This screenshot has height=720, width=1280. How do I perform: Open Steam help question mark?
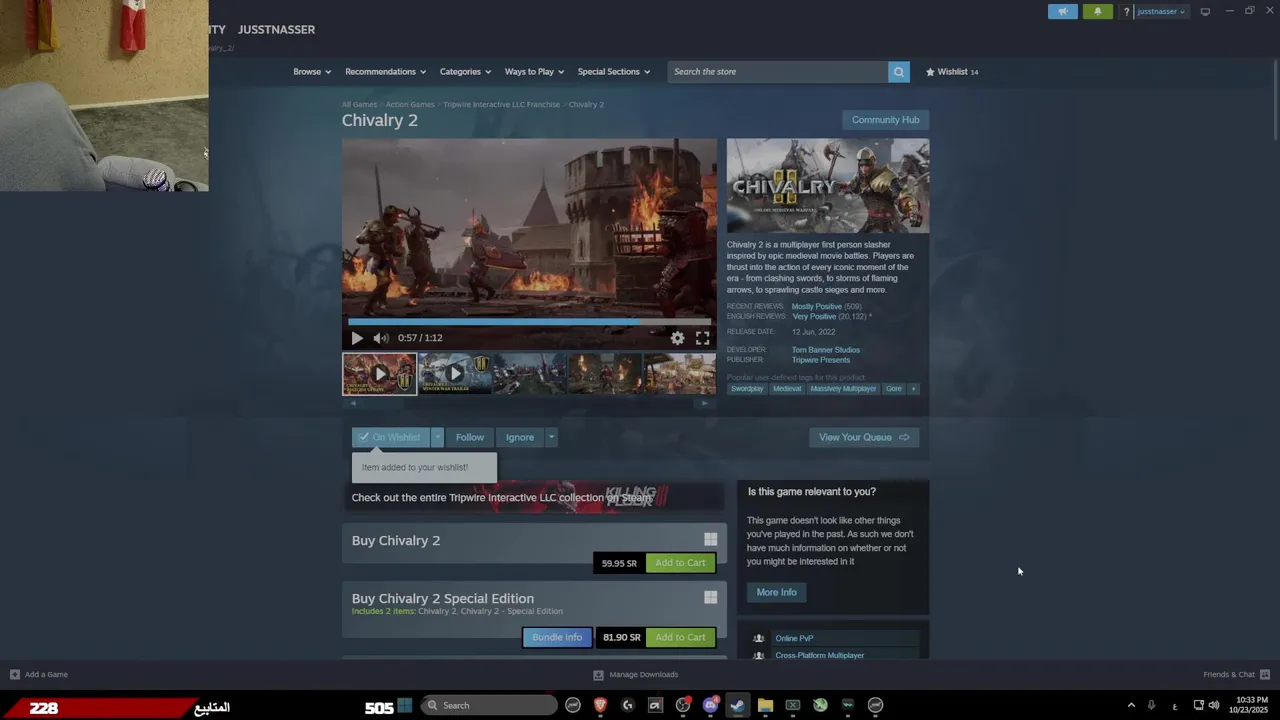(x=1126, y=12)
